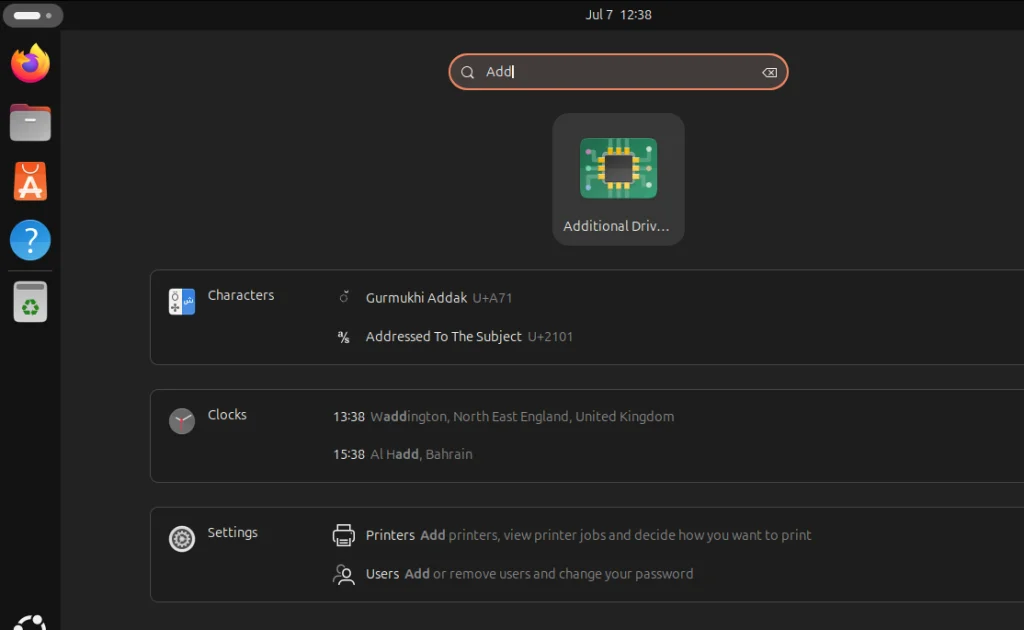Click the Activities pill in top bar
Screen dimensions: 1024x630
(32, 15)
